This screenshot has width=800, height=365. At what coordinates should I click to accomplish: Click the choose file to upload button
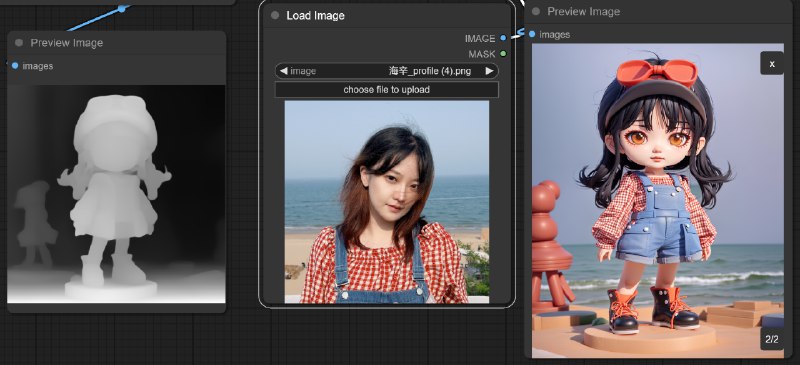click(387, 90)
